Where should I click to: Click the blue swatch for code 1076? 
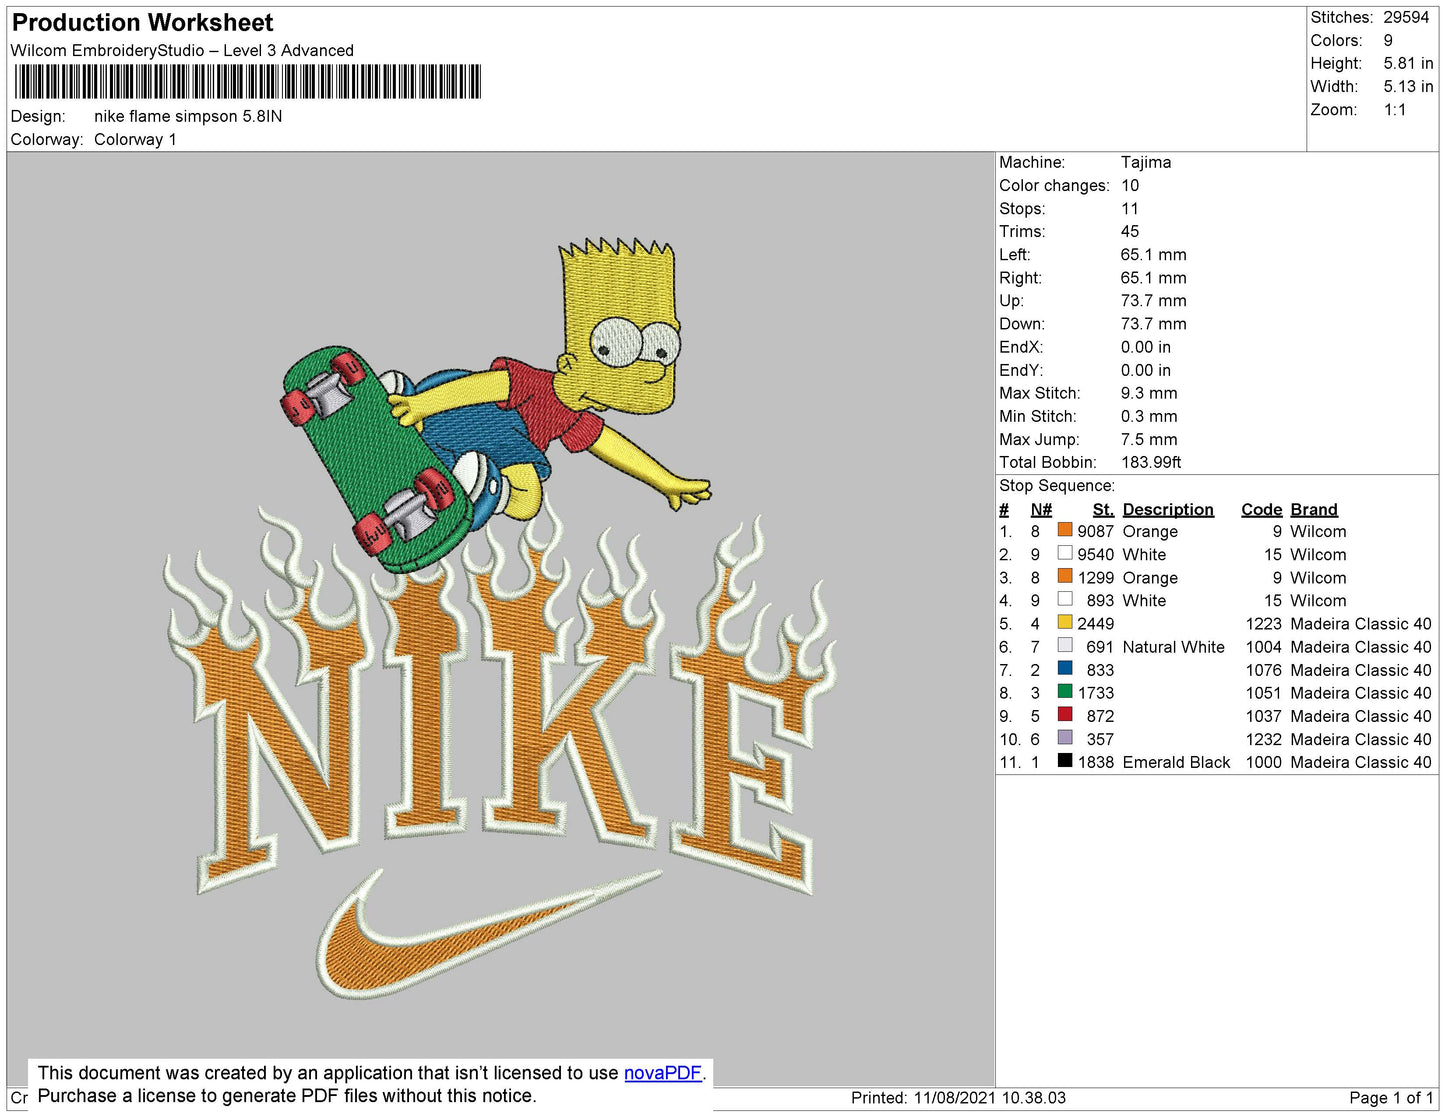click(1065, 669)
